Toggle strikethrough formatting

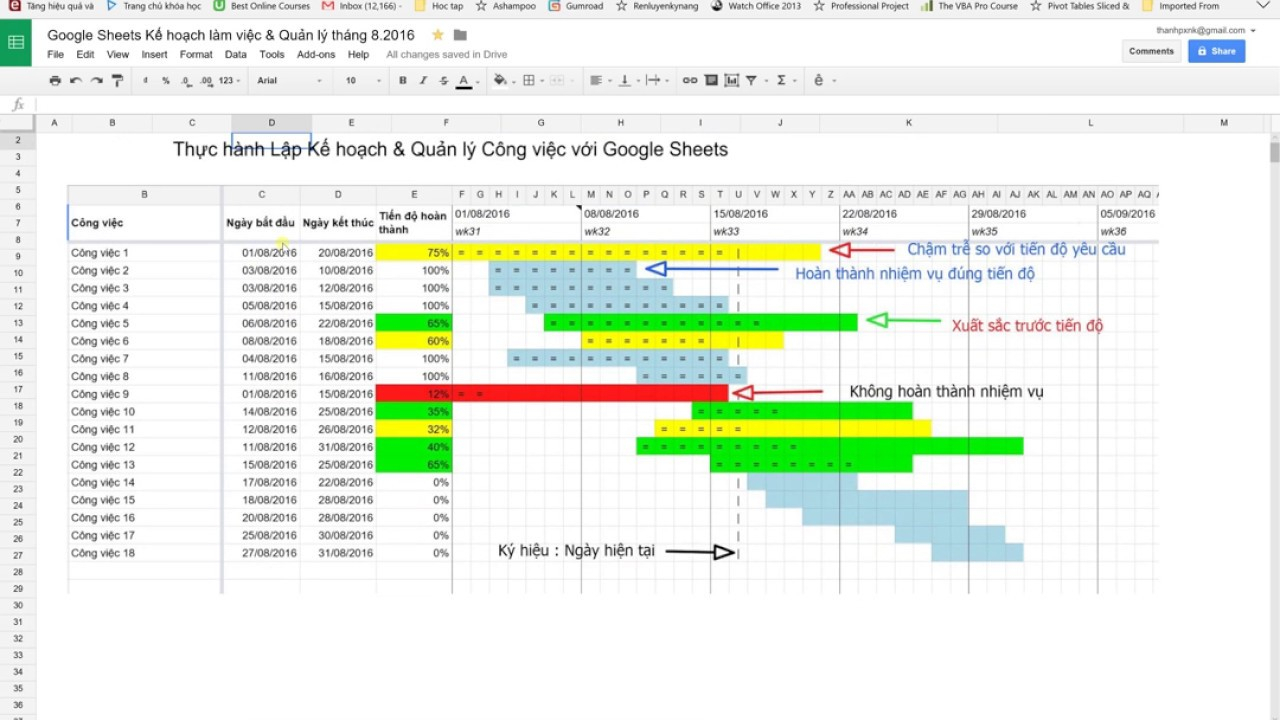[443, 80]
